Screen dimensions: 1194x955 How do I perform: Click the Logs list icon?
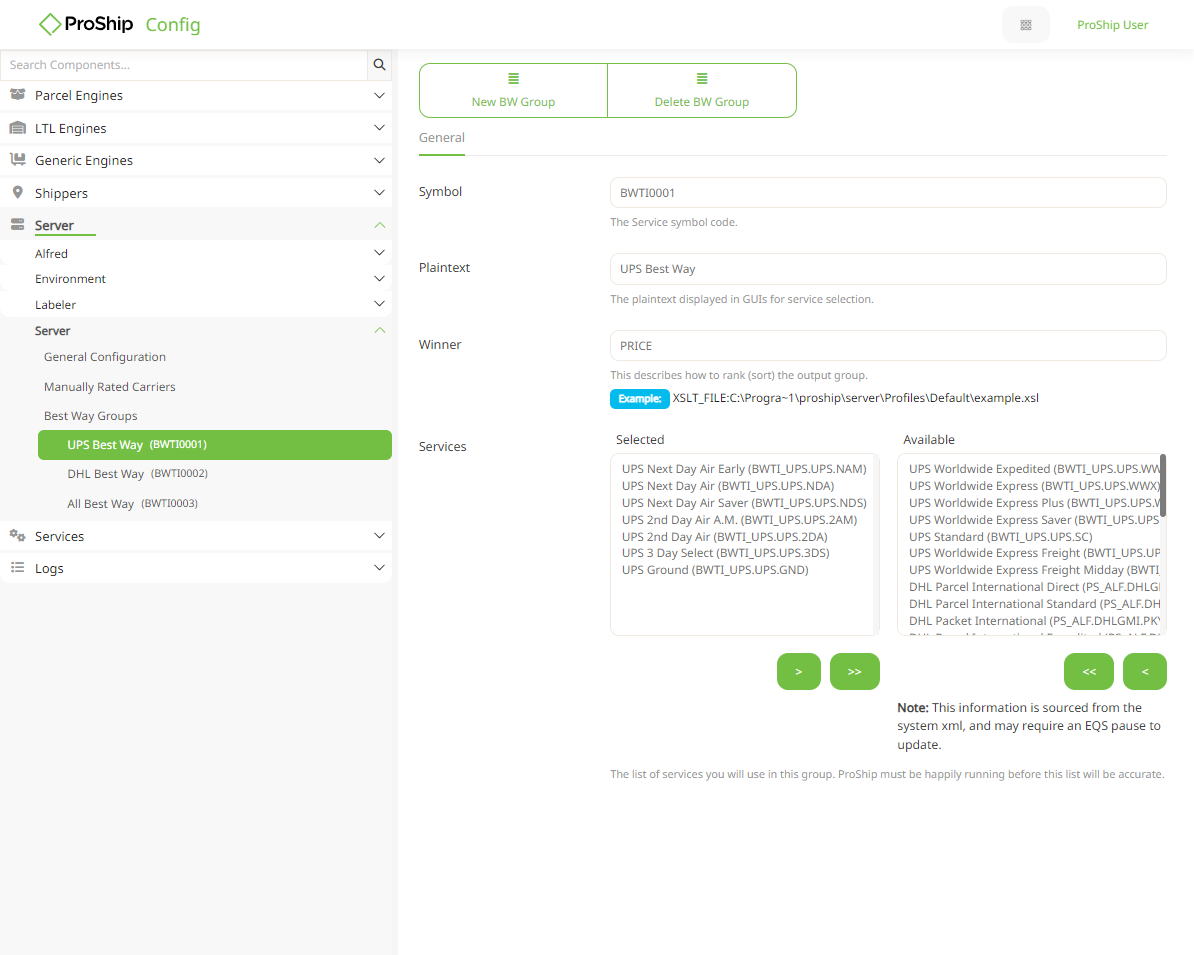click(18, 567)
